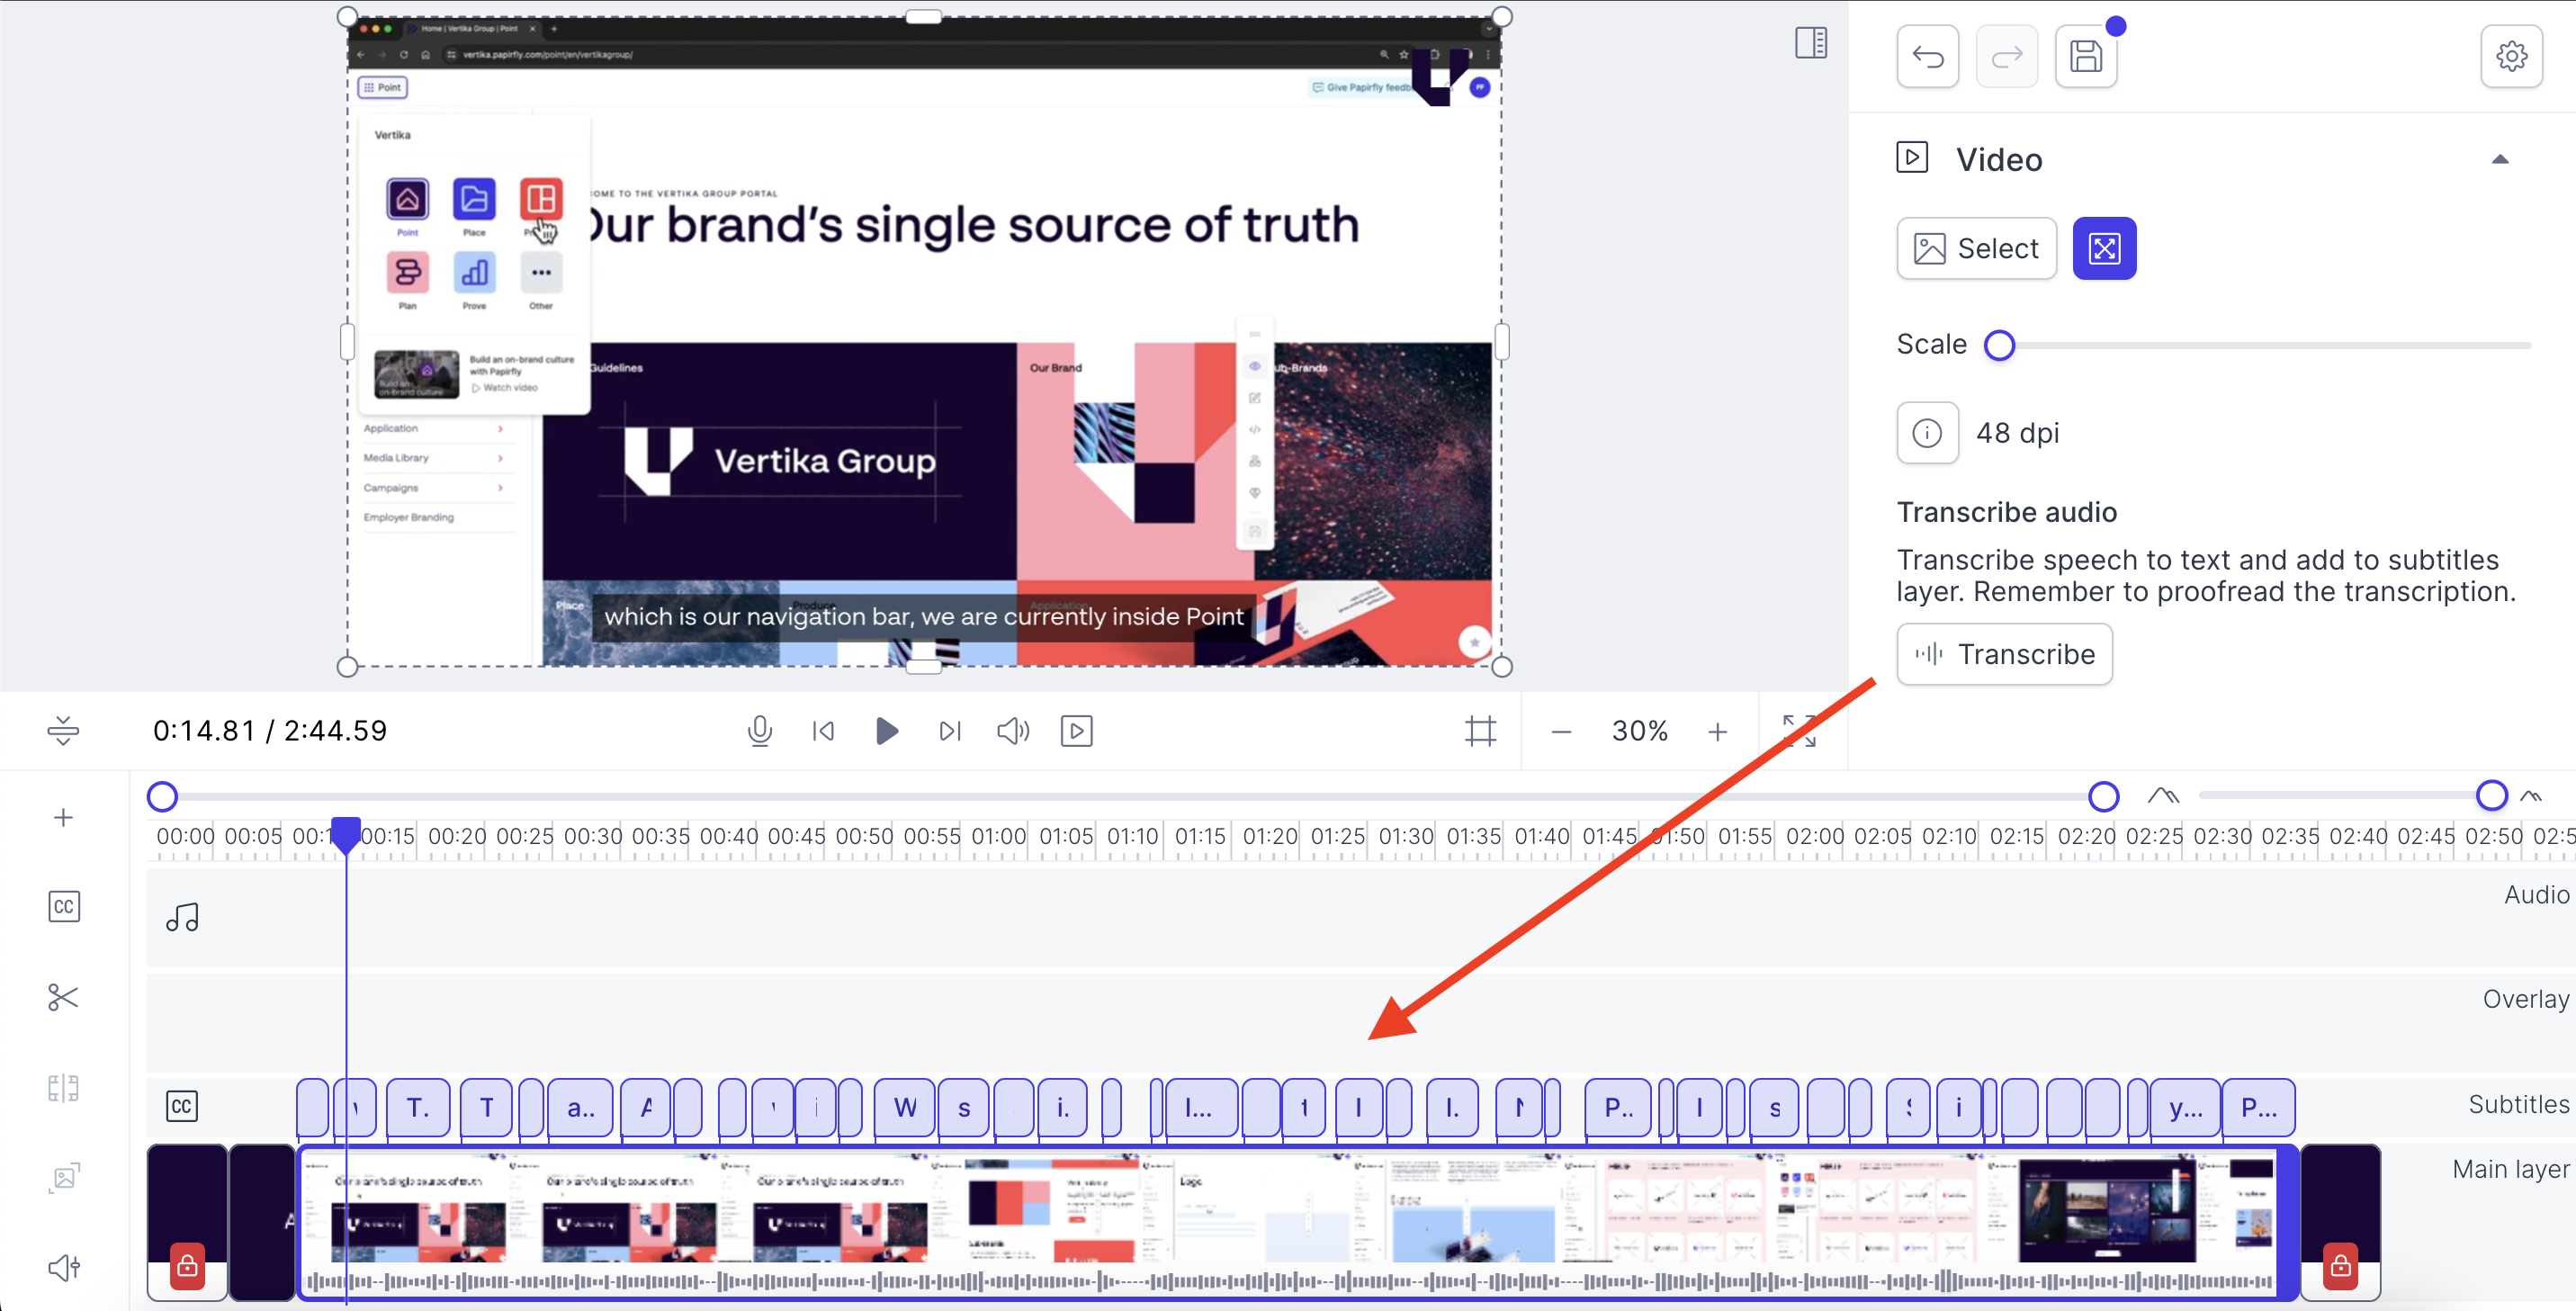Open the preview play-in-box icon
Image resolution: width=2576 pixels, height=1311 pixels.
tap(1076, 731)
